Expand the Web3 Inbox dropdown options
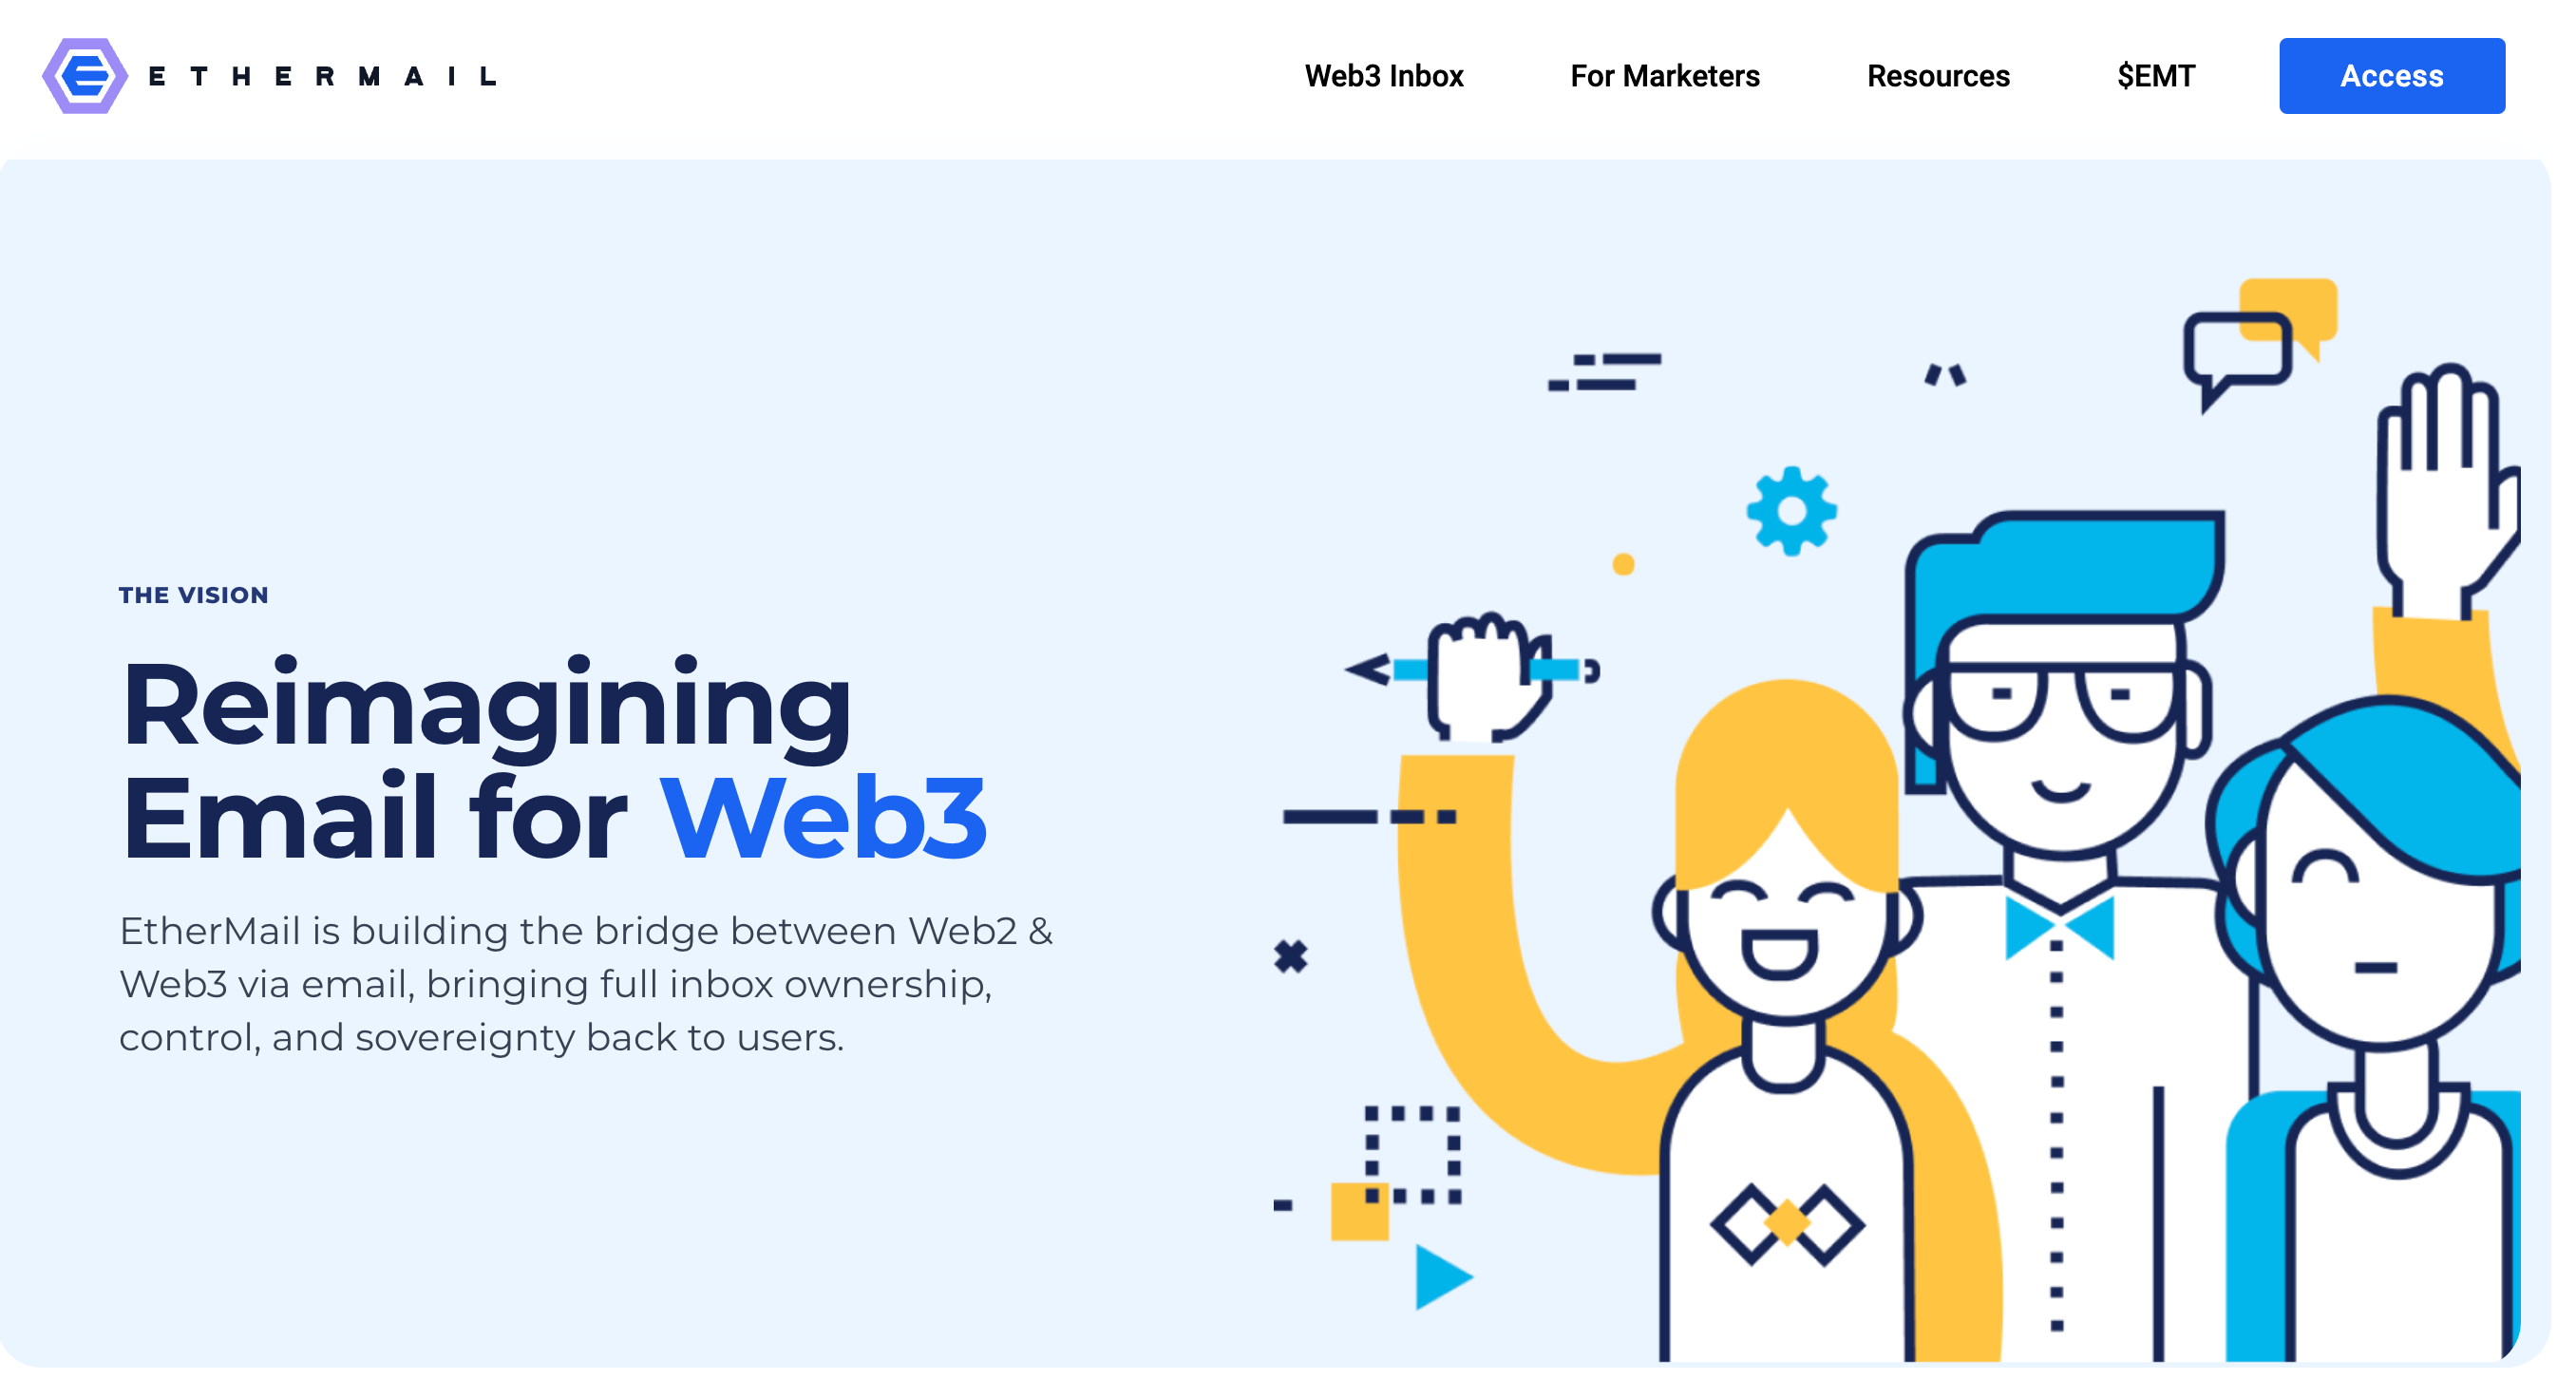2576x1398 pixels. [x=1386, y=76]
